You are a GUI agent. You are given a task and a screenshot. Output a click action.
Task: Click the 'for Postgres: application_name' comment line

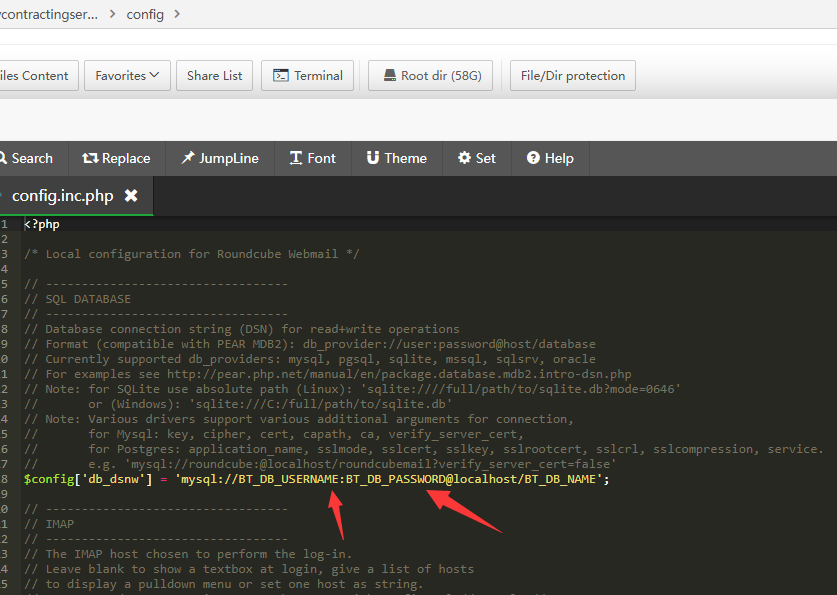424,449
